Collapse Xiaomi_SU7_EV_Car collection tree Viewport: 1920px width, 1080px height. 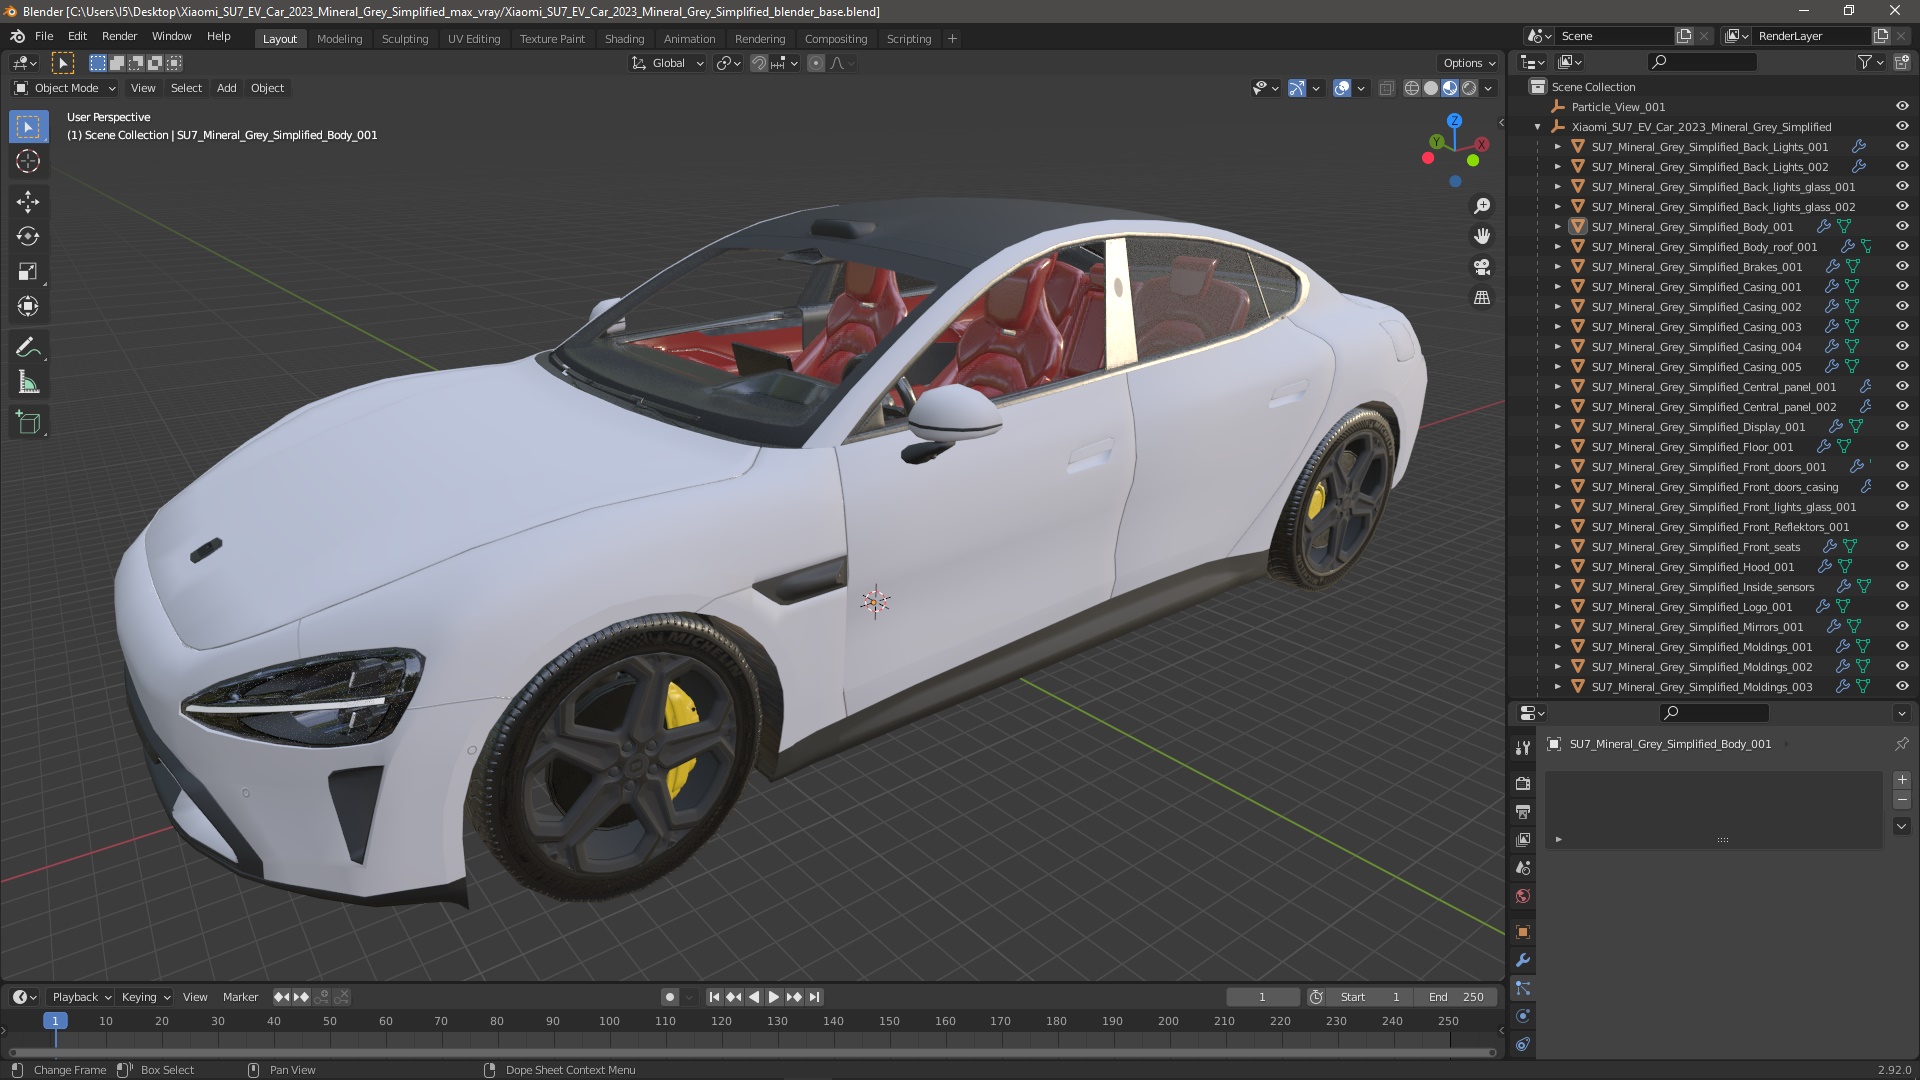click(1538, 127)
